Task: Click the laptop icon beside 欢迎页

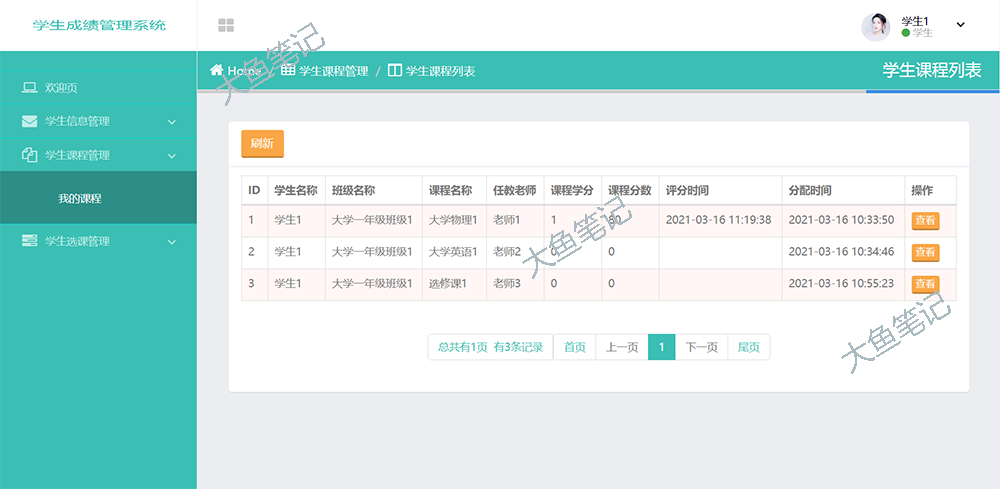Action: (29, 88)
